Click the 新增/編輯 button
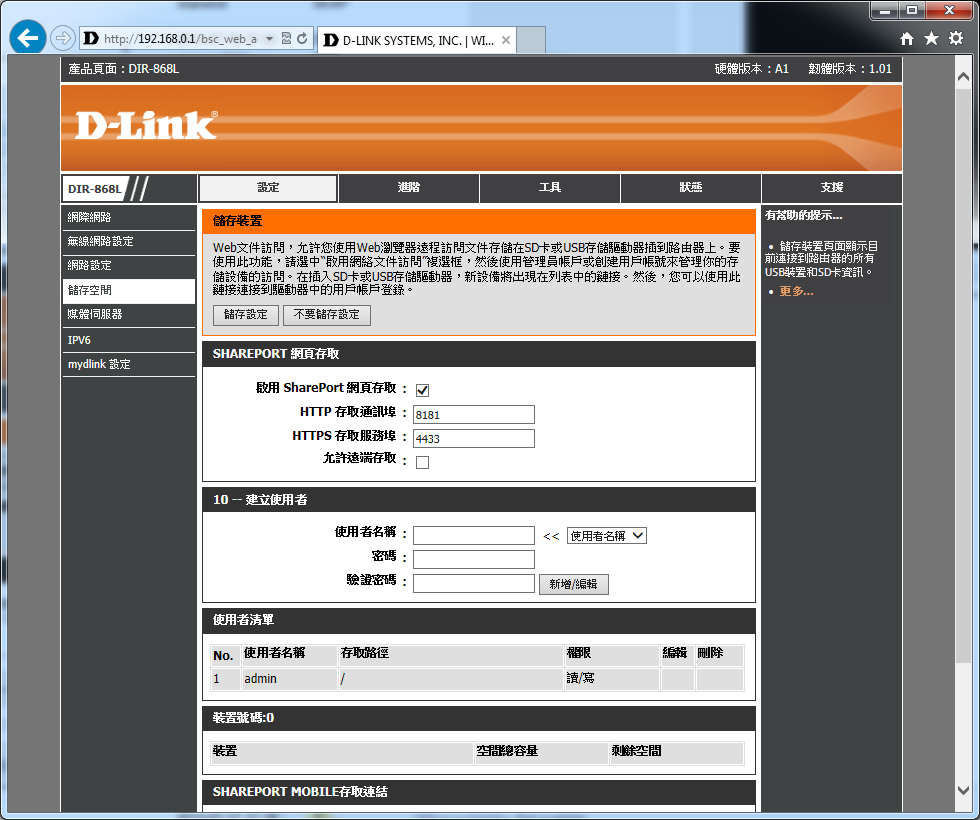The width and height of the screenshot is (980, 820). 573,584
